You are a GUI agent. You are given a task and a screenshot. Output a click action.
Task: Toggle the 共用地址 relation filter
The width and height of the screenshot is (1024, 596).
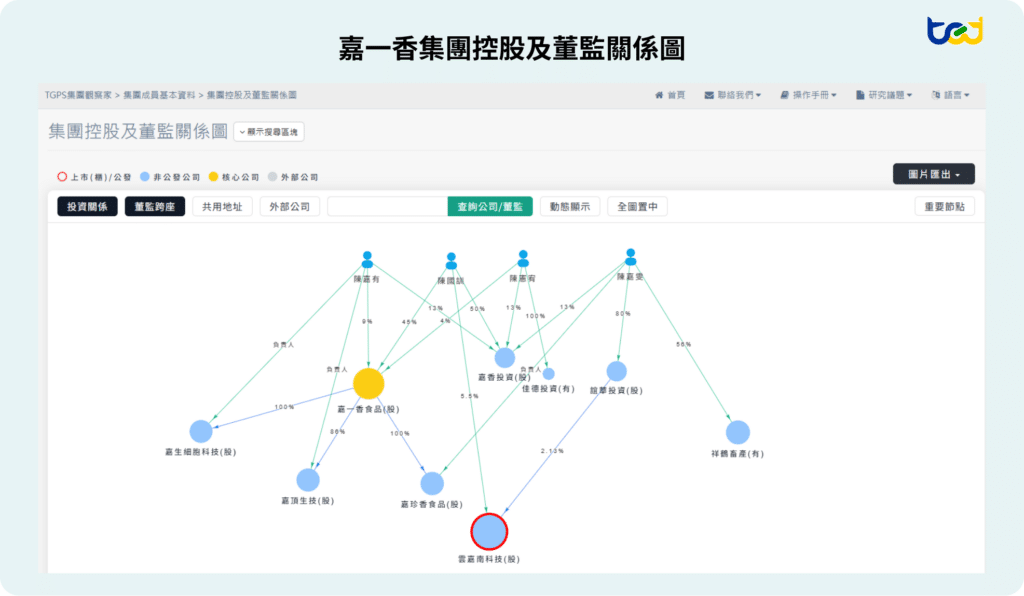pyautogui.click(x=222, y=206)
